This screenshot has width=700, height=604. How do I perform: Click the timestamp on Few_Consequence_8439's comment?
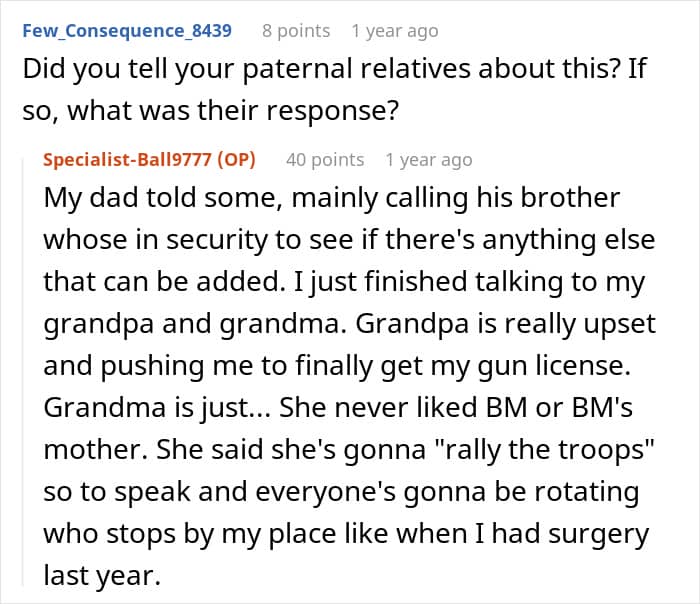[394, 31]
